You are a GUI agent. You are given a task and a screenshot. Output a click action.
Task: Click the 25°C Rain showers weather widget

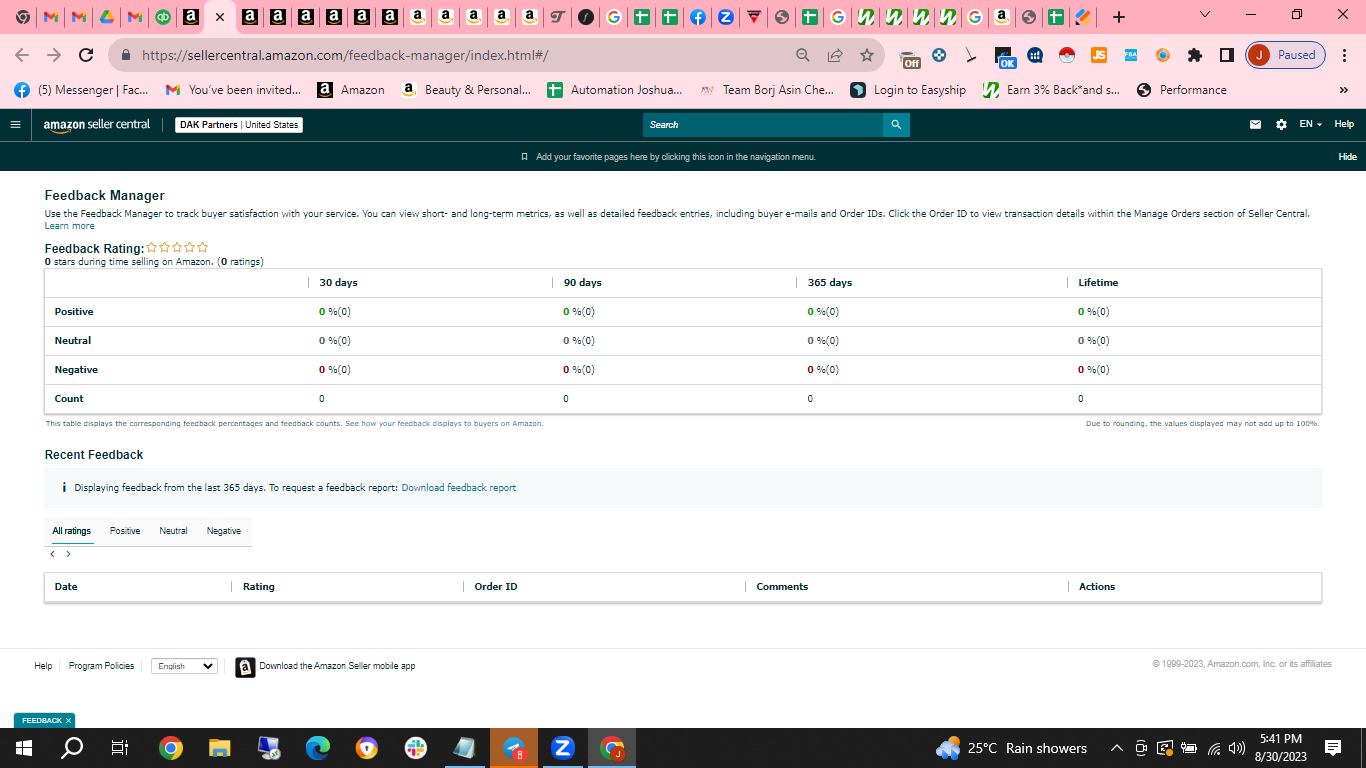(1011, 748)
